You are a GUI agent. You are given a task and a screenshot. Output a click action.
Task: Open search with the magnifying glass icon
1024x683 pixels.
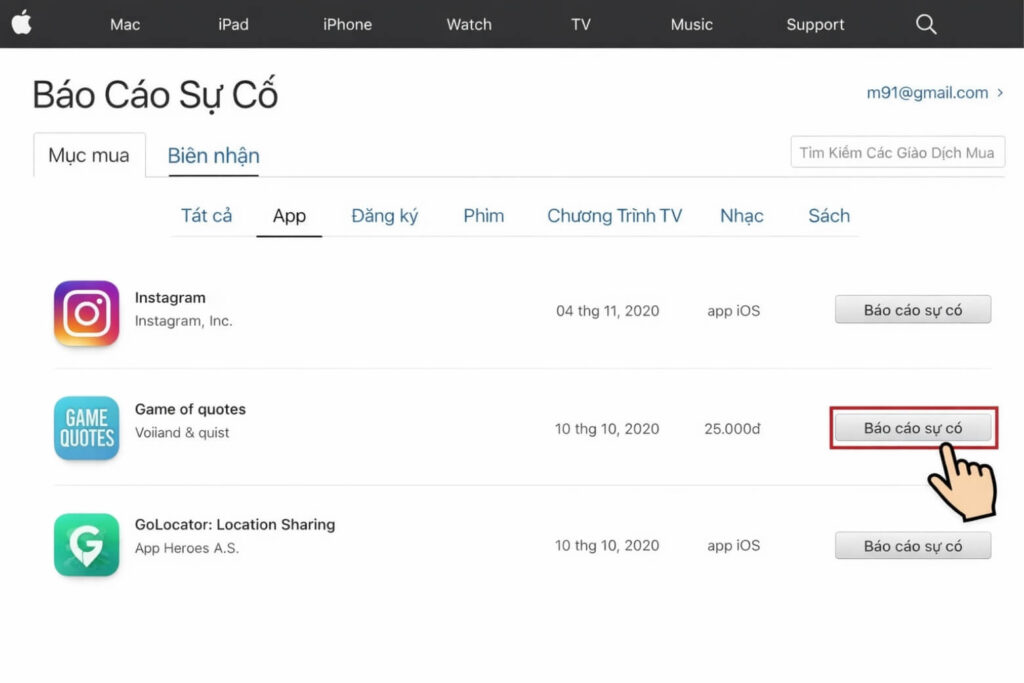coord(926,24)
